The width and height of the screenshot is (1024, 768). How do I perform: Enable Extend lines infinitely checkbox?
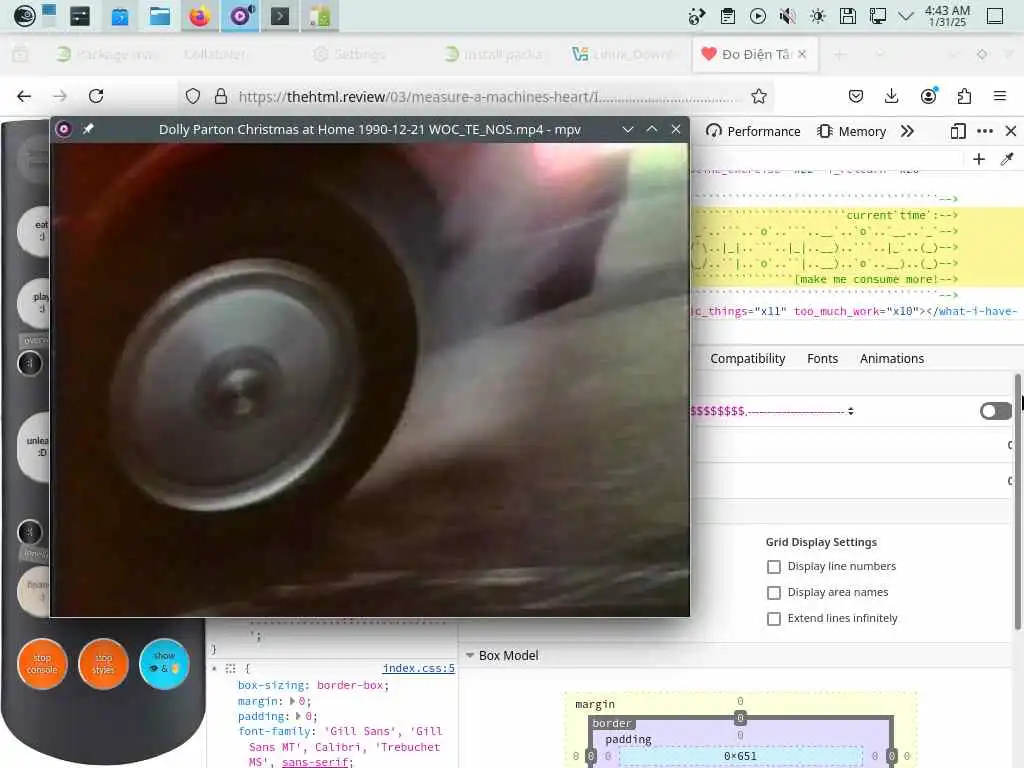pos(774,619)
